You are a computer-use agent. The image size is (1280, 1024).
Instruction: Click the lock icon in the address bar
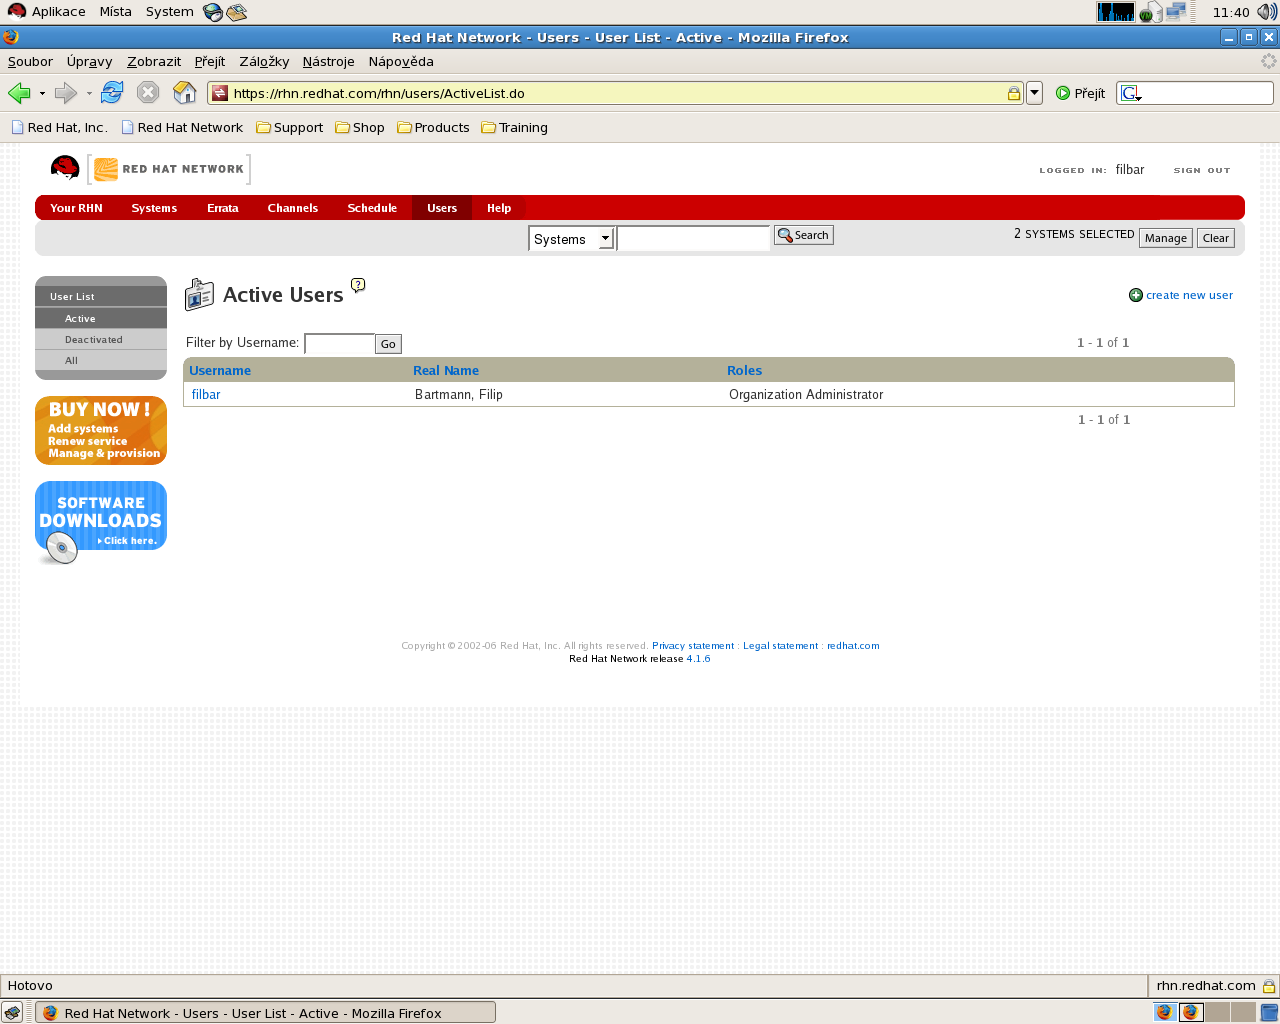pos(1013,93)
